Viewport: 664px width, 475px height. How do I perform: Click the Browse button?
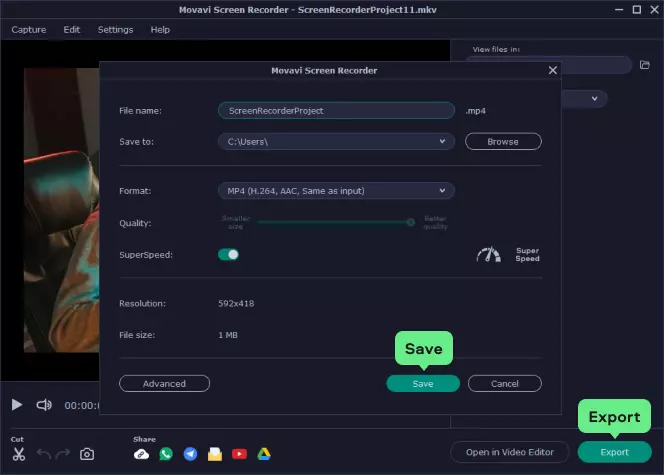point(503,141)
